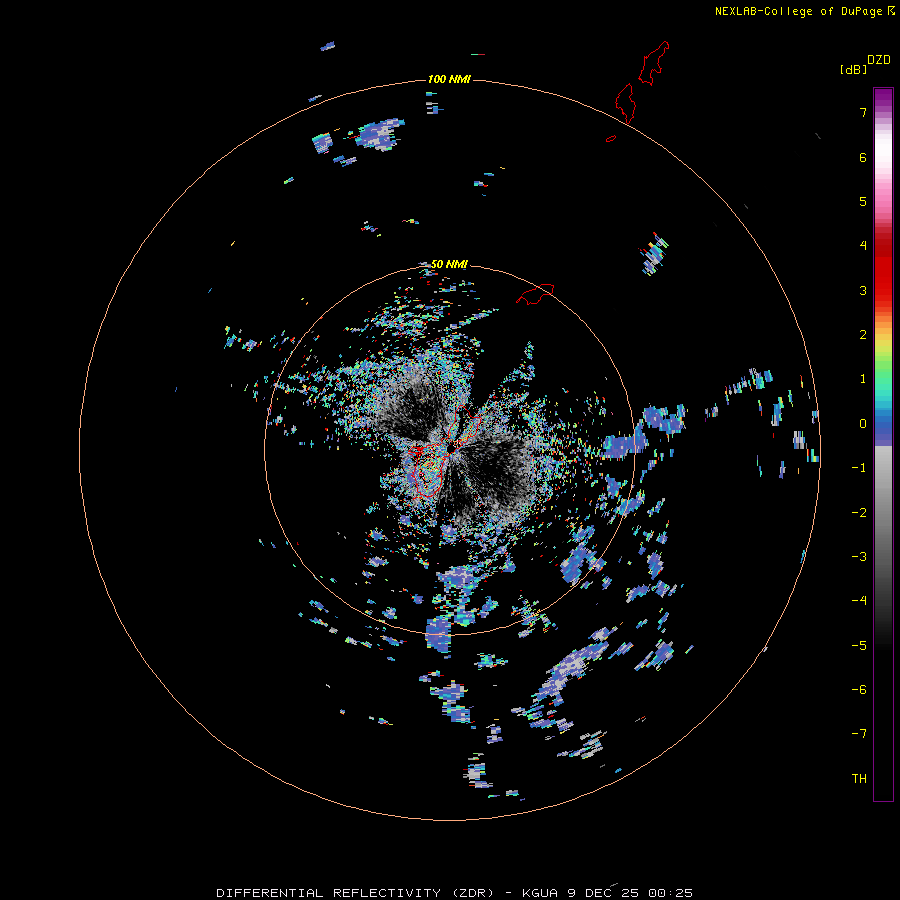The height and width of the screenshot is (900, 900).
Task: Click the -7 value on color scale
Action: point(859,734)
